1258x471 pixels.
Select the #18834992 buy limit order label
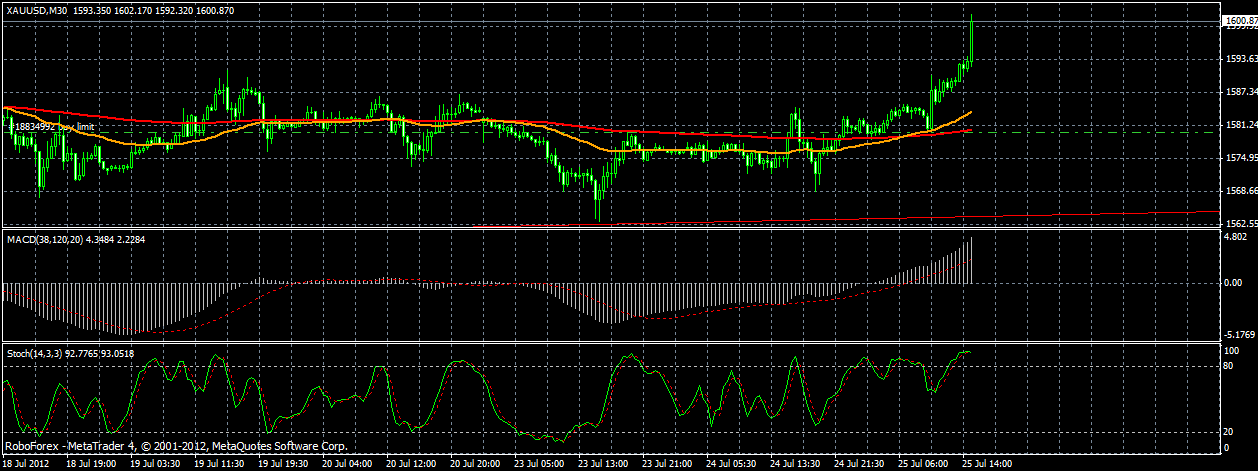point(52,127)
